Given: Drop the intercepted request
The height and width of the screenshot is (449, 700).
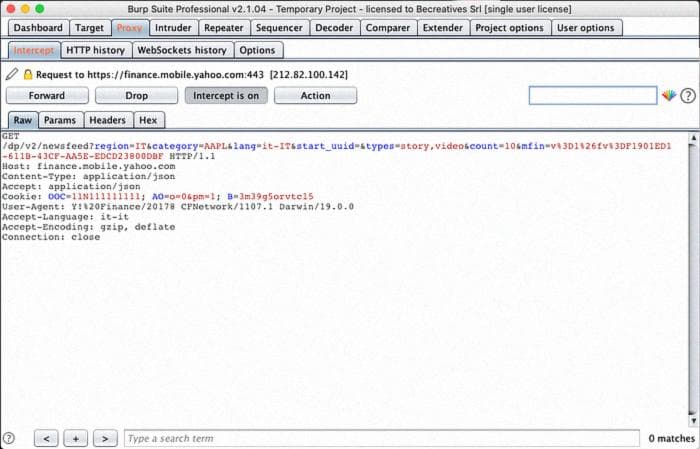Looking at the screenshot, I should [x=136, y=96].
